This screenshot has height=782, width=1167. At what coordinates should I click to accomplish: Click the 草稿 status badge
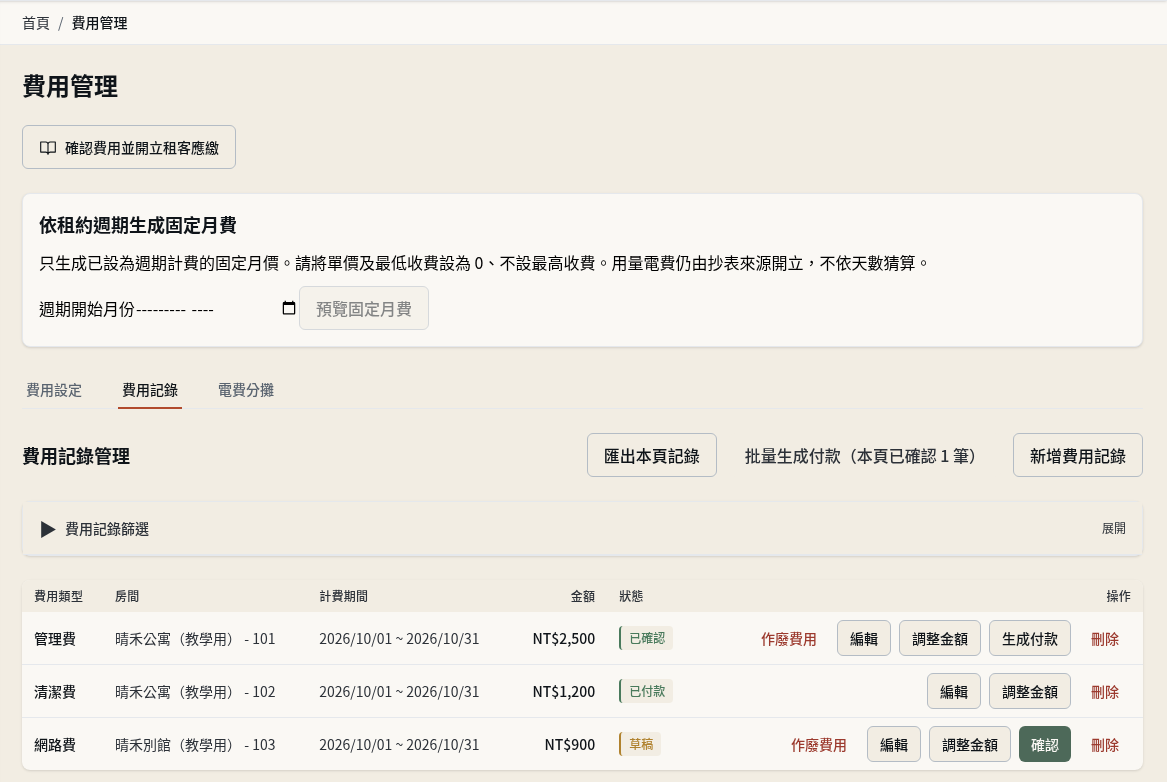[640, 744]
